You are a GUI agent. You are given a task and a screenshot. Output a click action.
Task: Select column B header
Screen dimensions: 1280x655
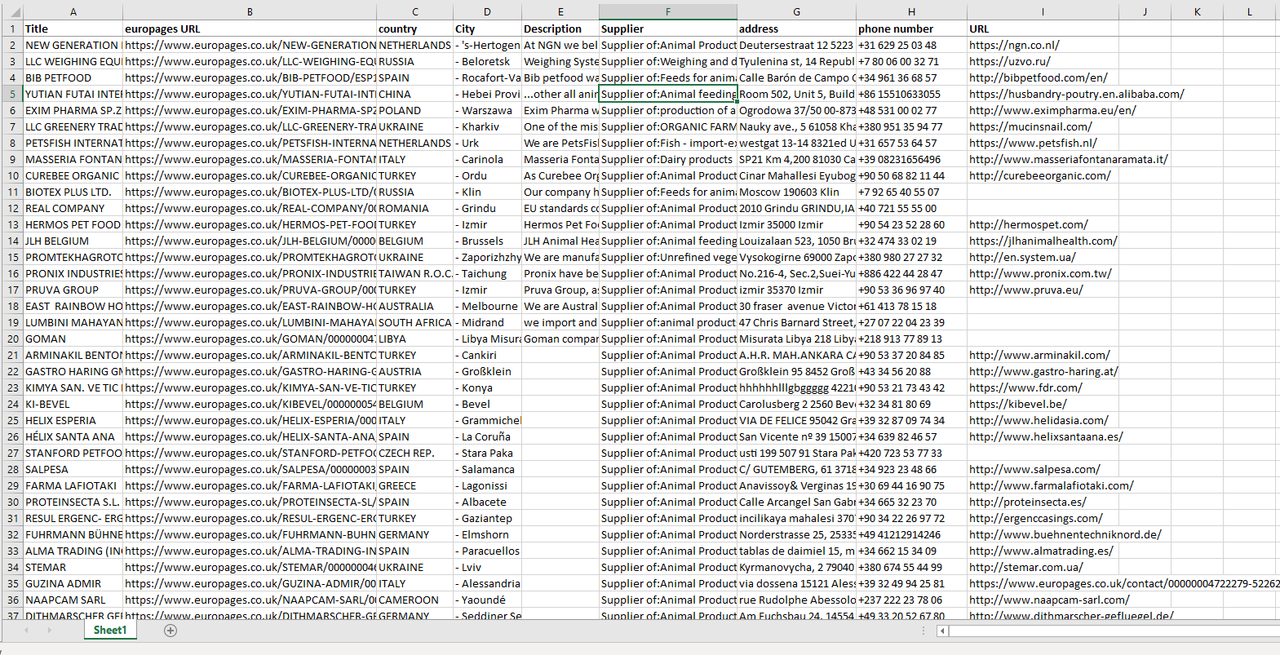coord(249,12)
